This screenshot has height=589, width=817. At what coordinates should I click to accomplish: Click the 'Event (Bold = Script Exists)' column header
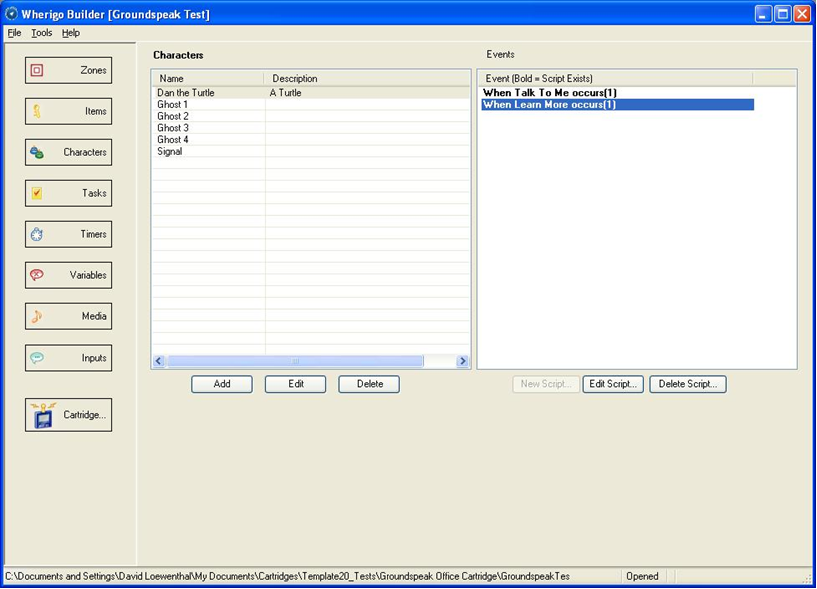(616, 79)
